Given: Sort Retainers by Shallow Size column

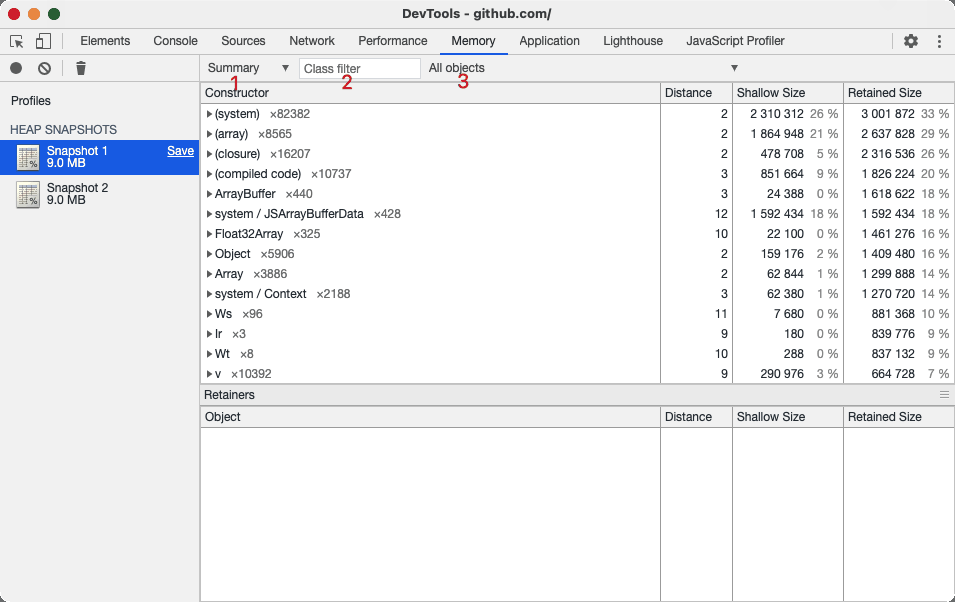Looking at the screenshot, I should (788, 417).
